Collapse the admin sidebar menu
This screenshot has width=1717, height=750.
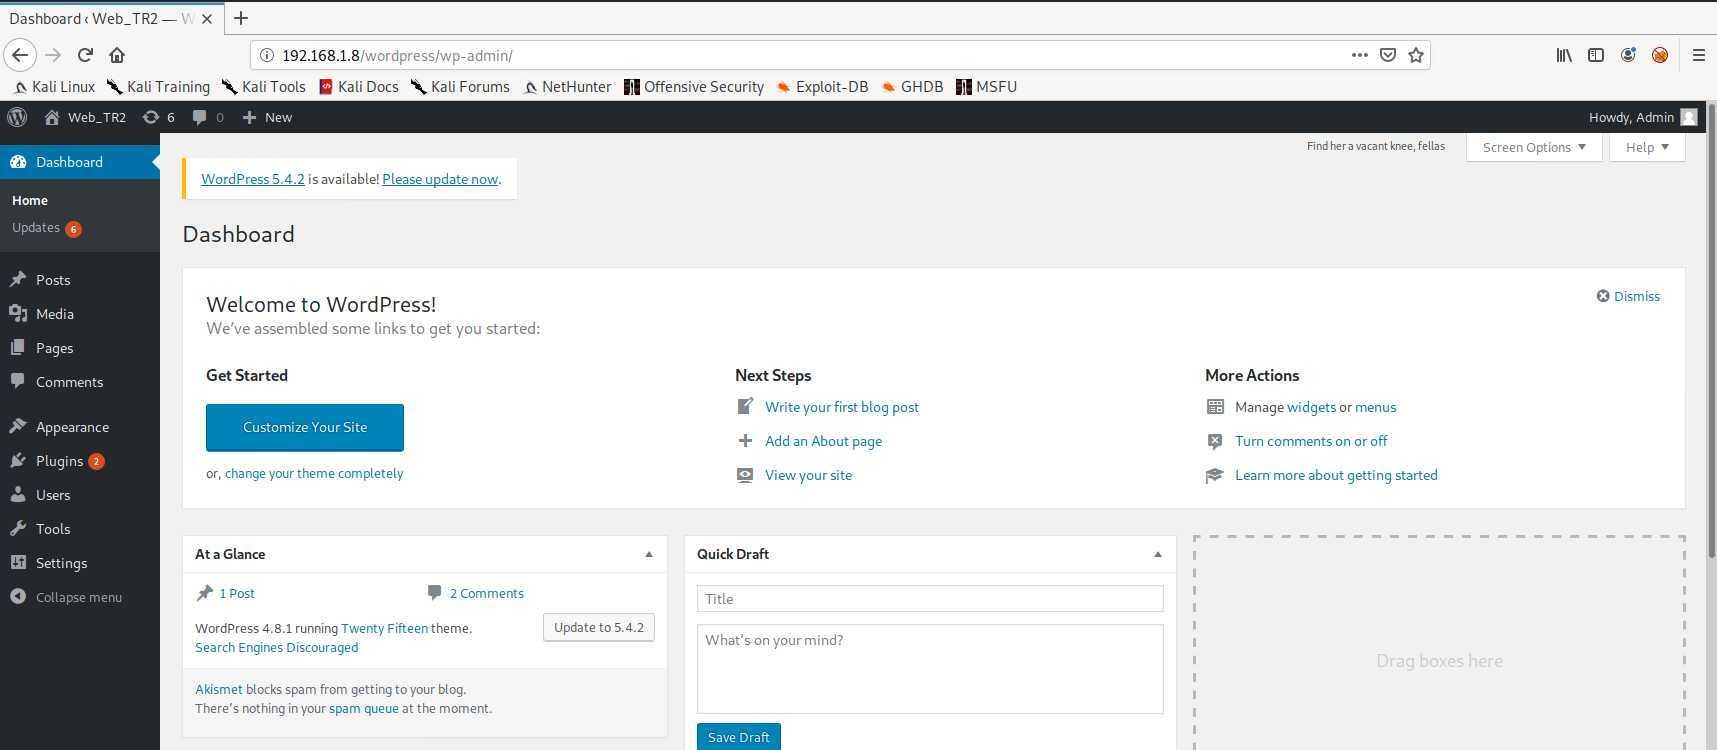pyautogui.click(x=80, y=597)
